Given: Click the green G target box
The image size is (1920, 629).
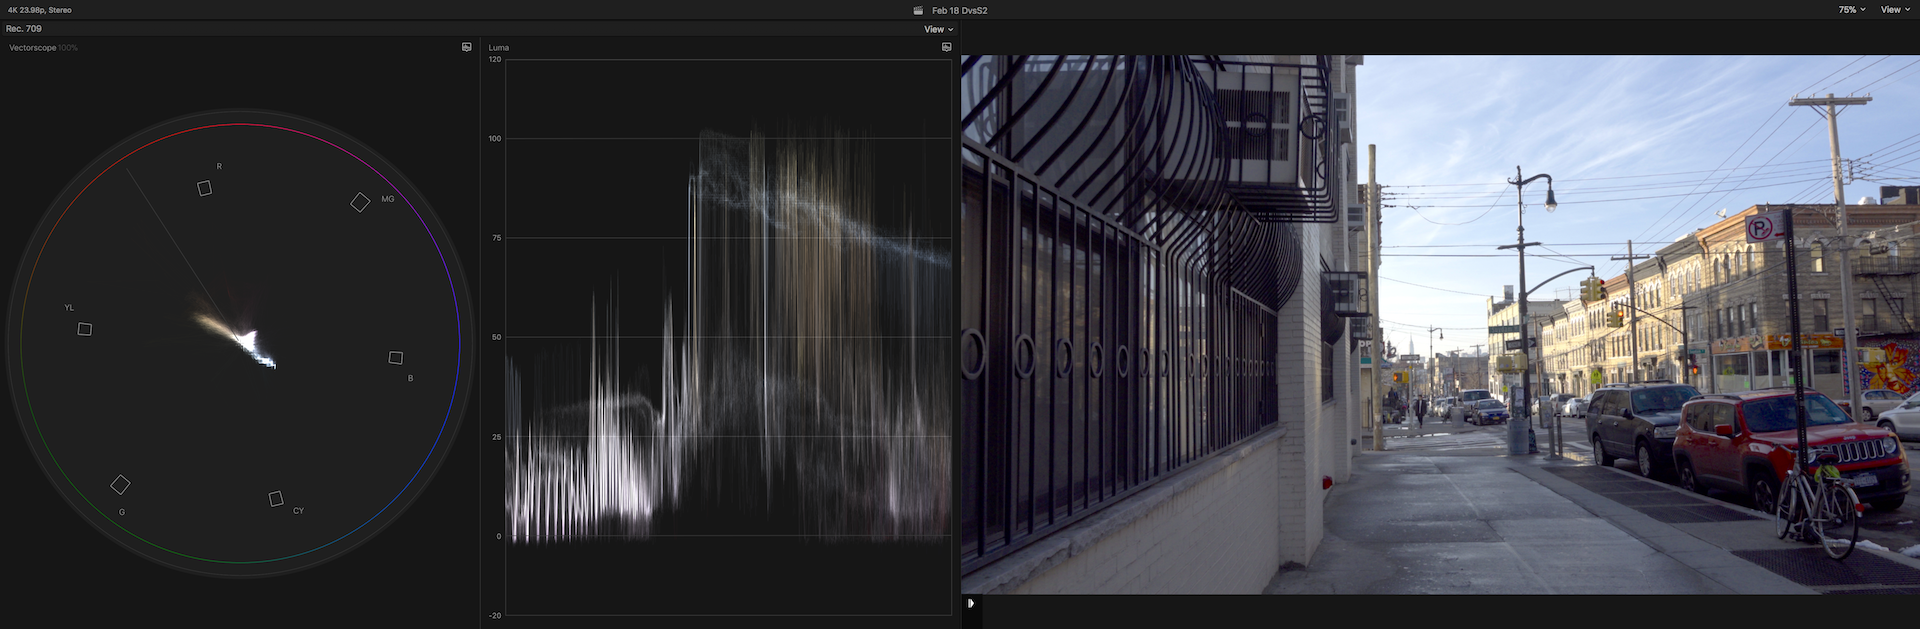Looking at the screenshot, I should pyautogui.click(x=120, y=485).
